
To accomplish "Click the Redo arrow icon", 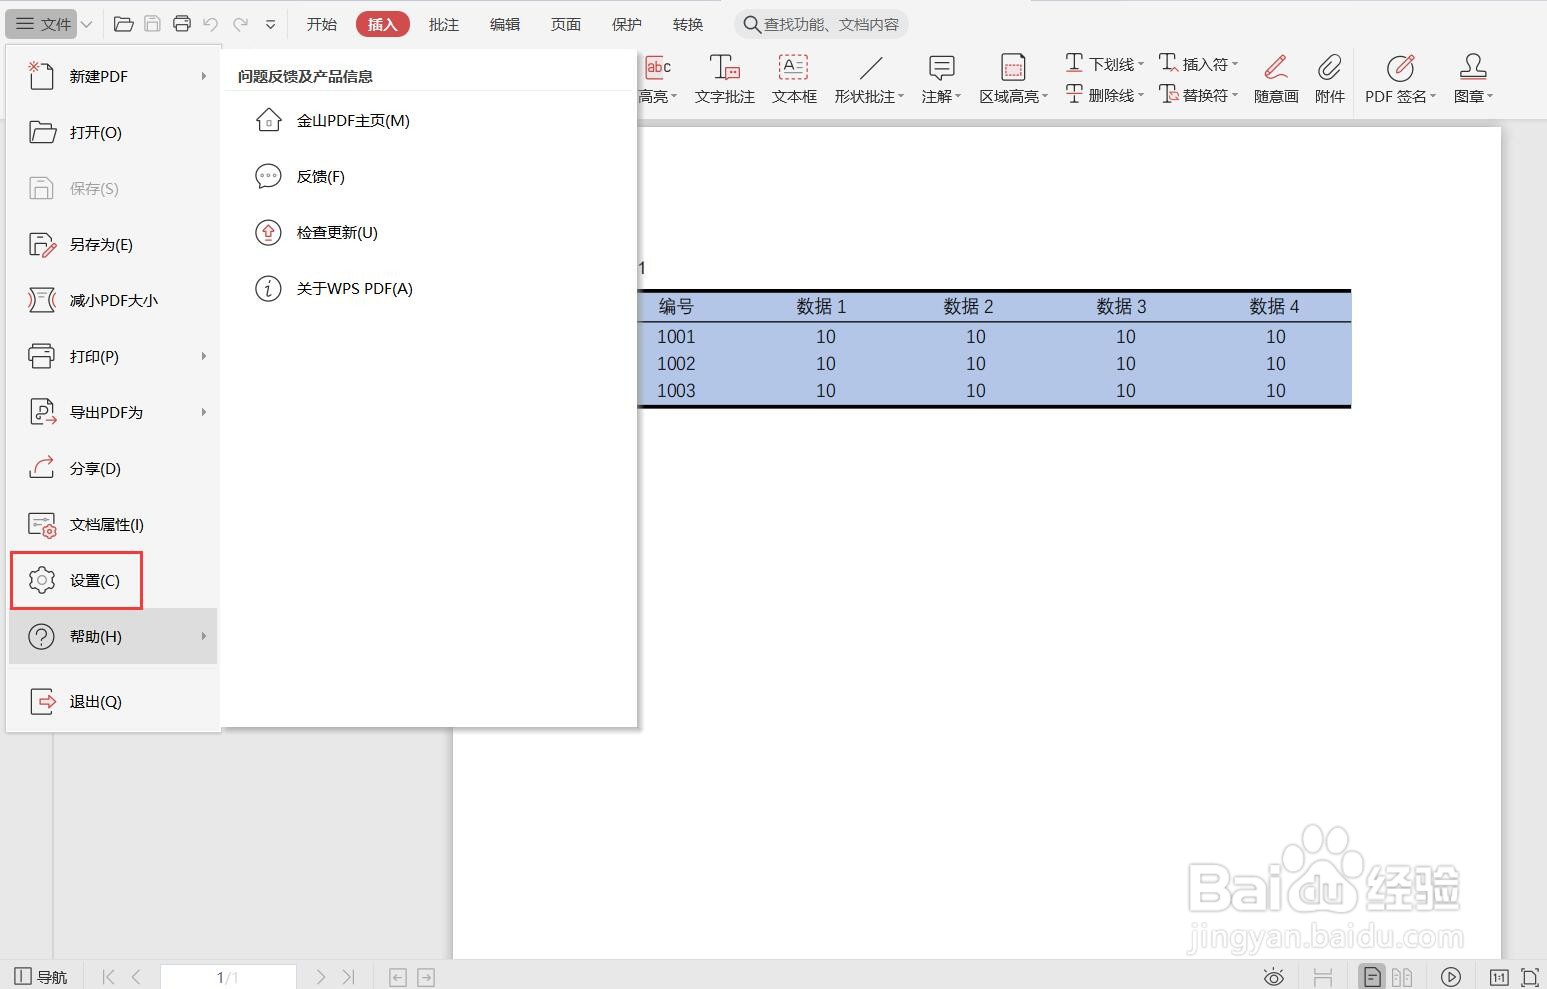I will [x=240, y=24].
